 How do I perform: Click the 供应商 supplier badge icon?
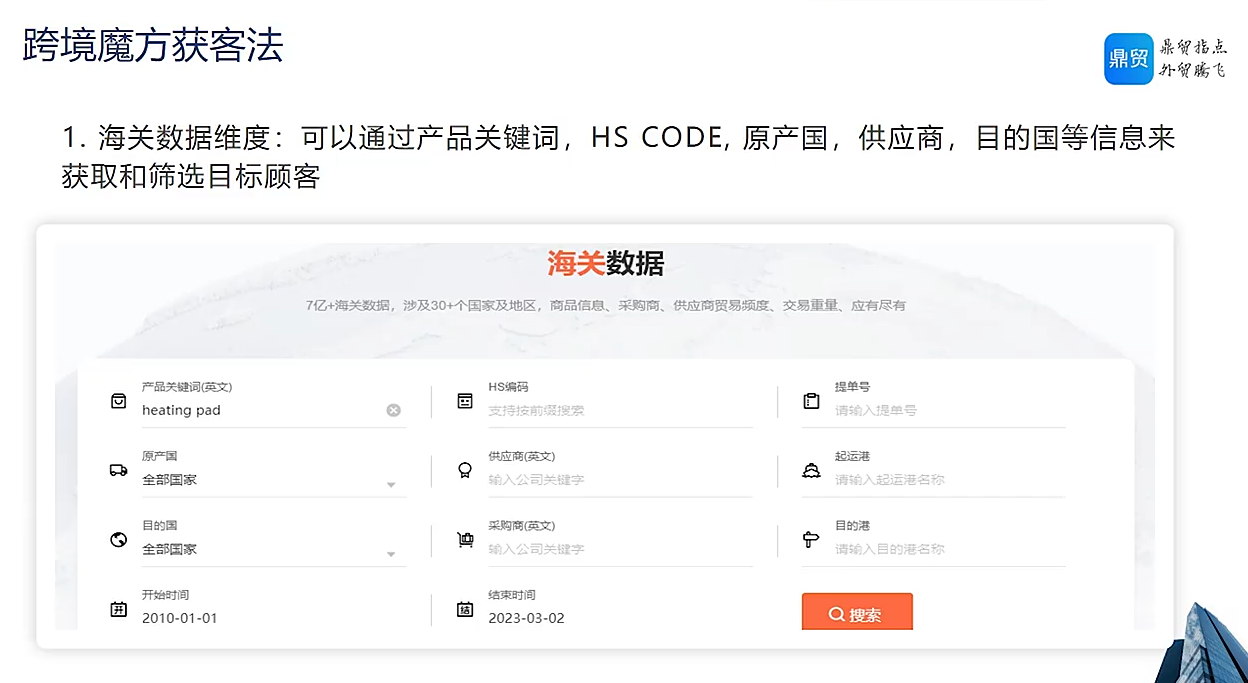pos(465,470)
